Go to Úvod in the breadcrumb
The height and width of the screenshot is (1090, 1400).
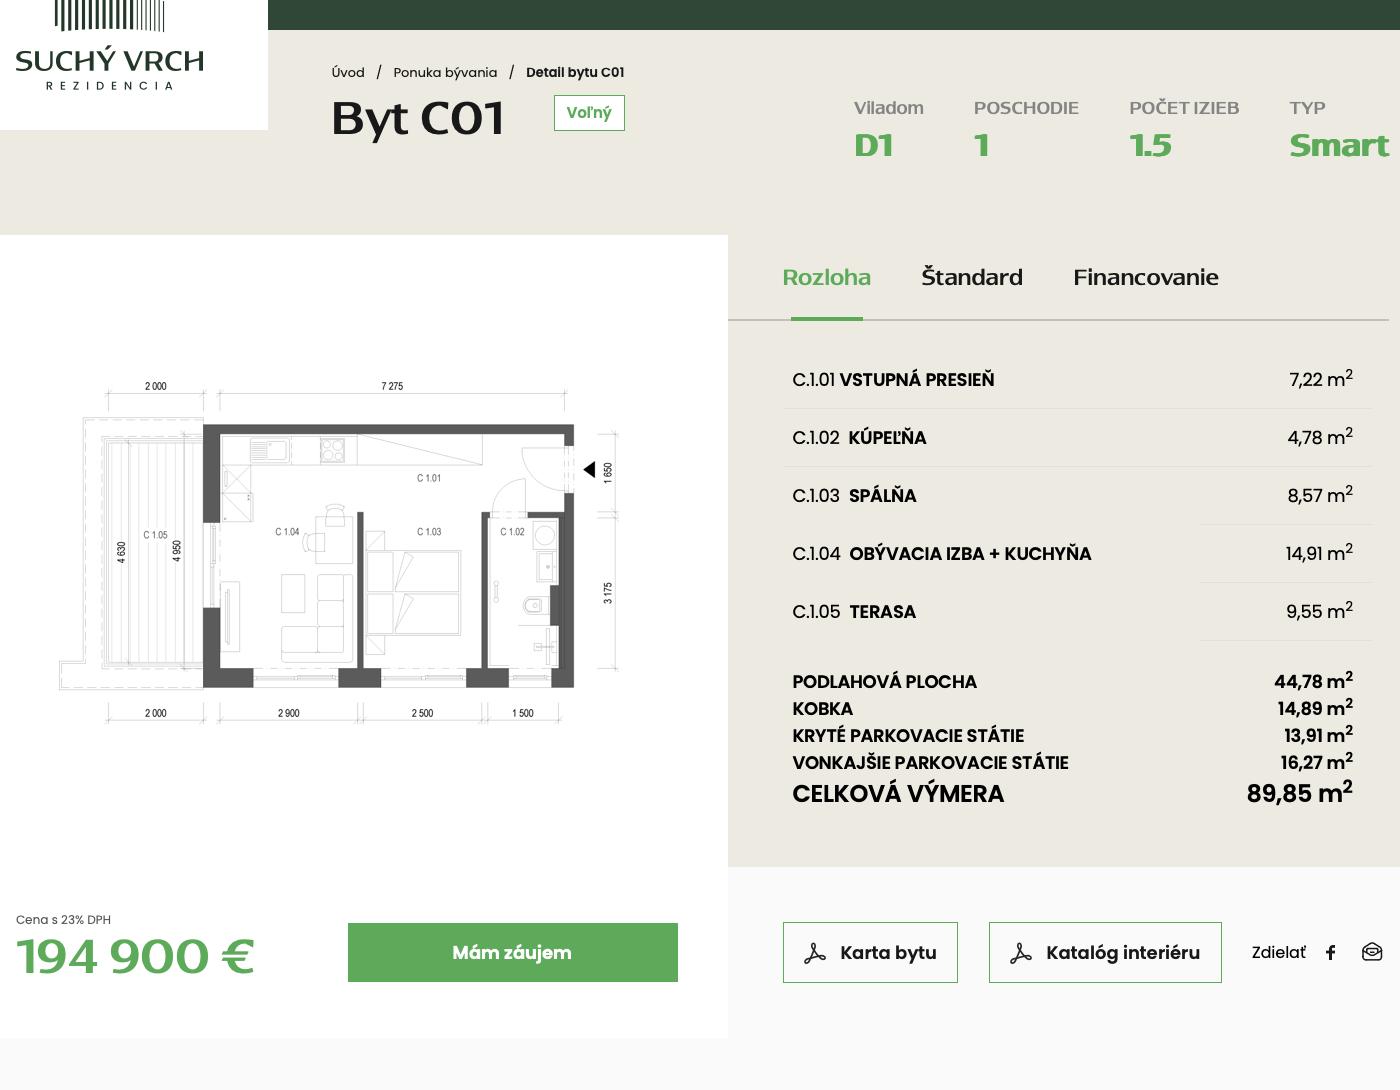348,72
